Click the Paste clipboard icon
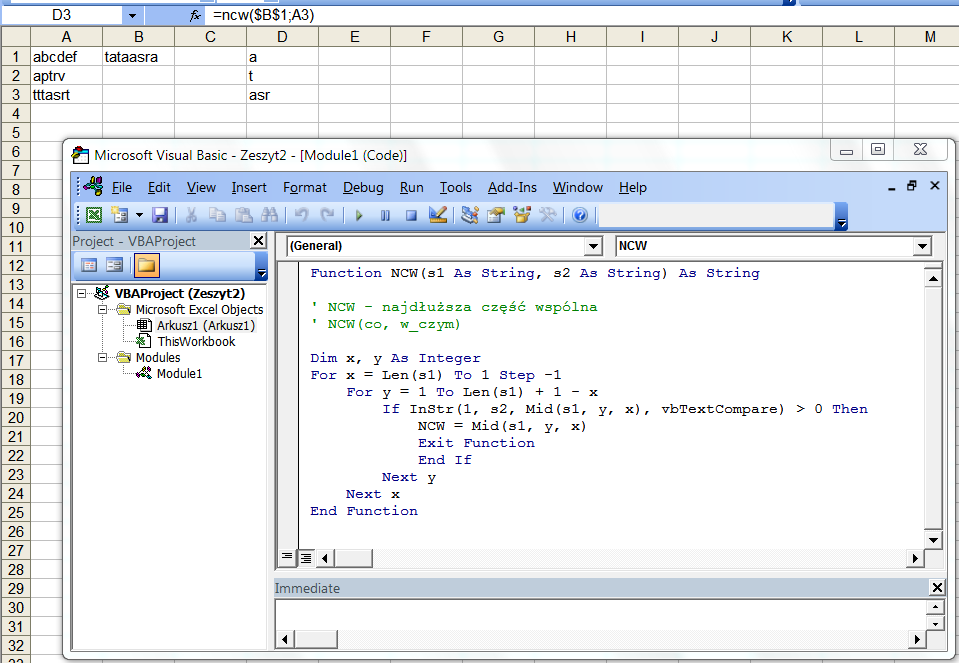The height and width of the screenshot is (663, 959). pyautogui.click(x=243, y=215)
